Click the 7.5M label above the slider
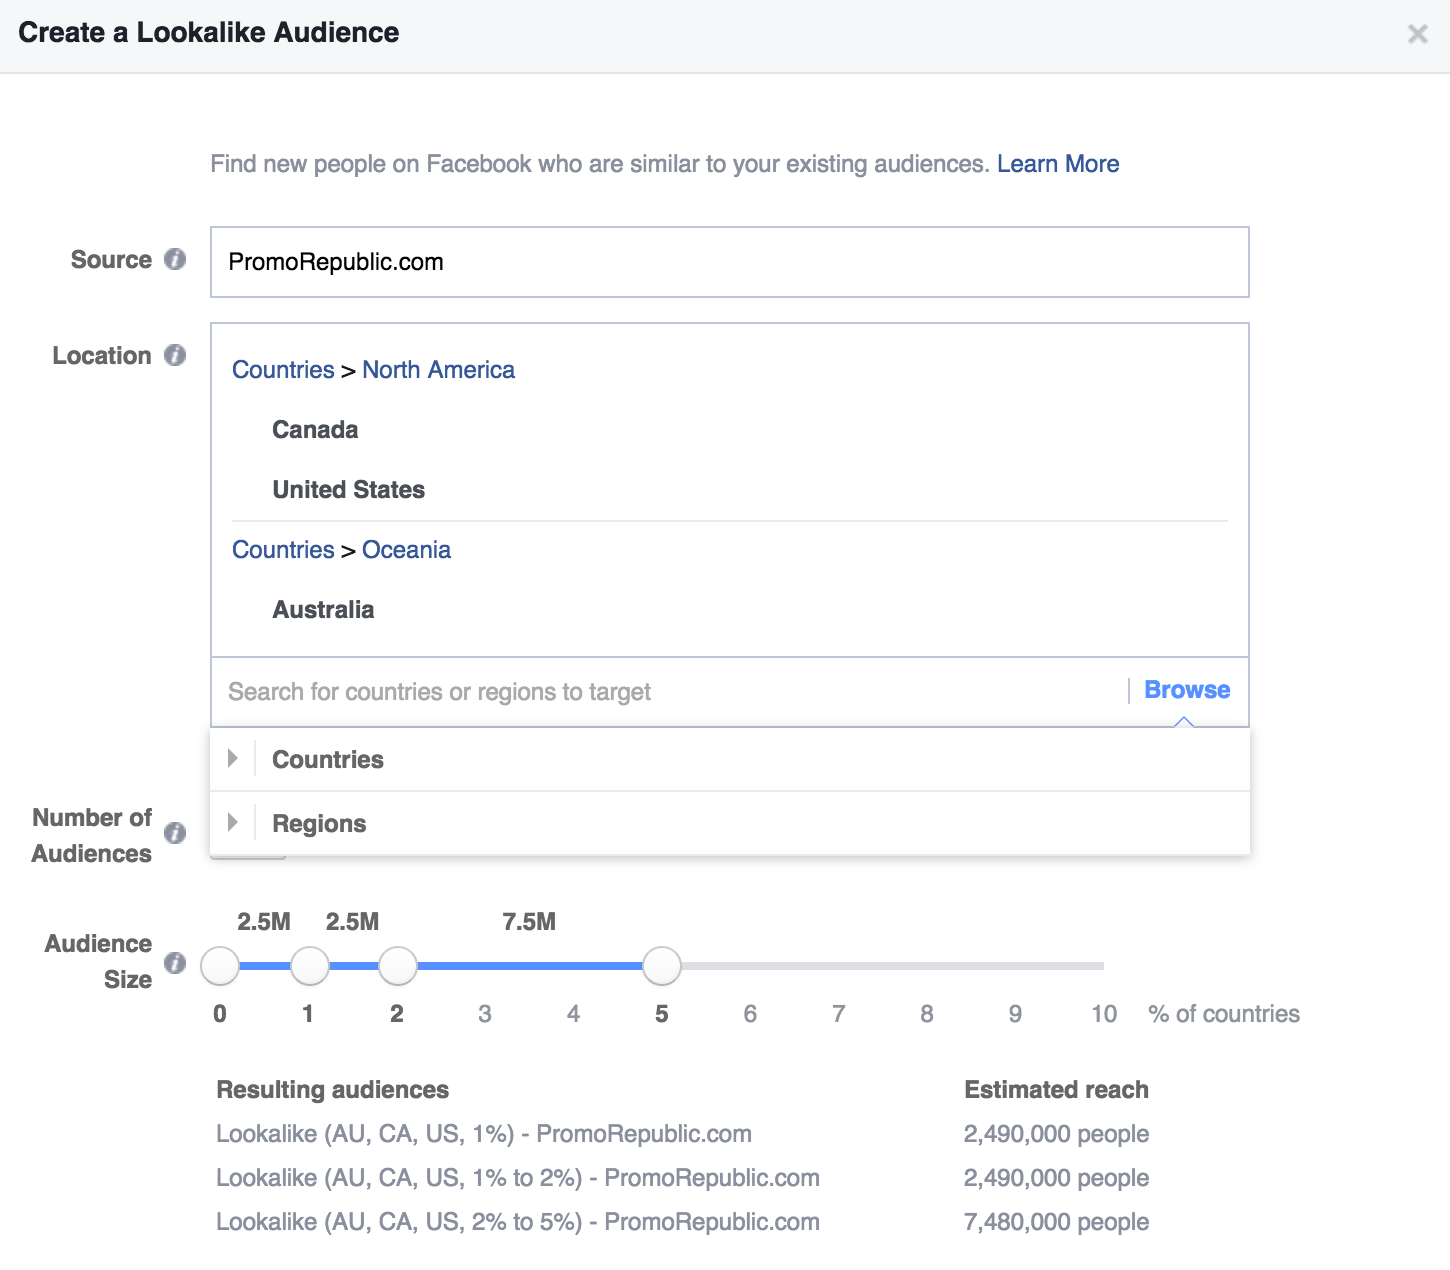 [529, 922]
